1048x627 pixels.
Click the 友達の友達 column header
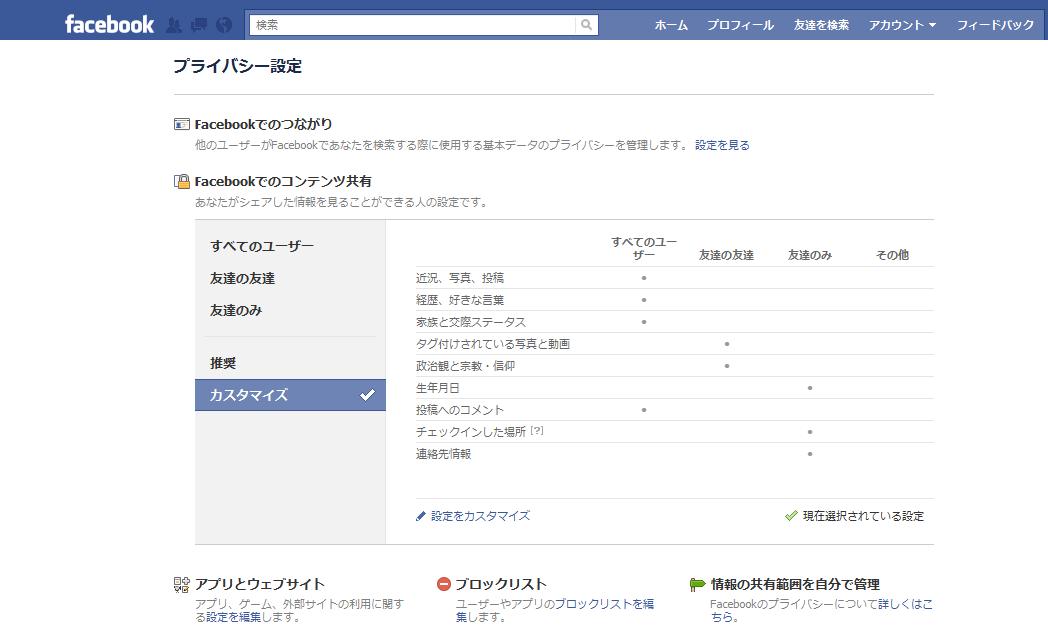pos(727,255)
